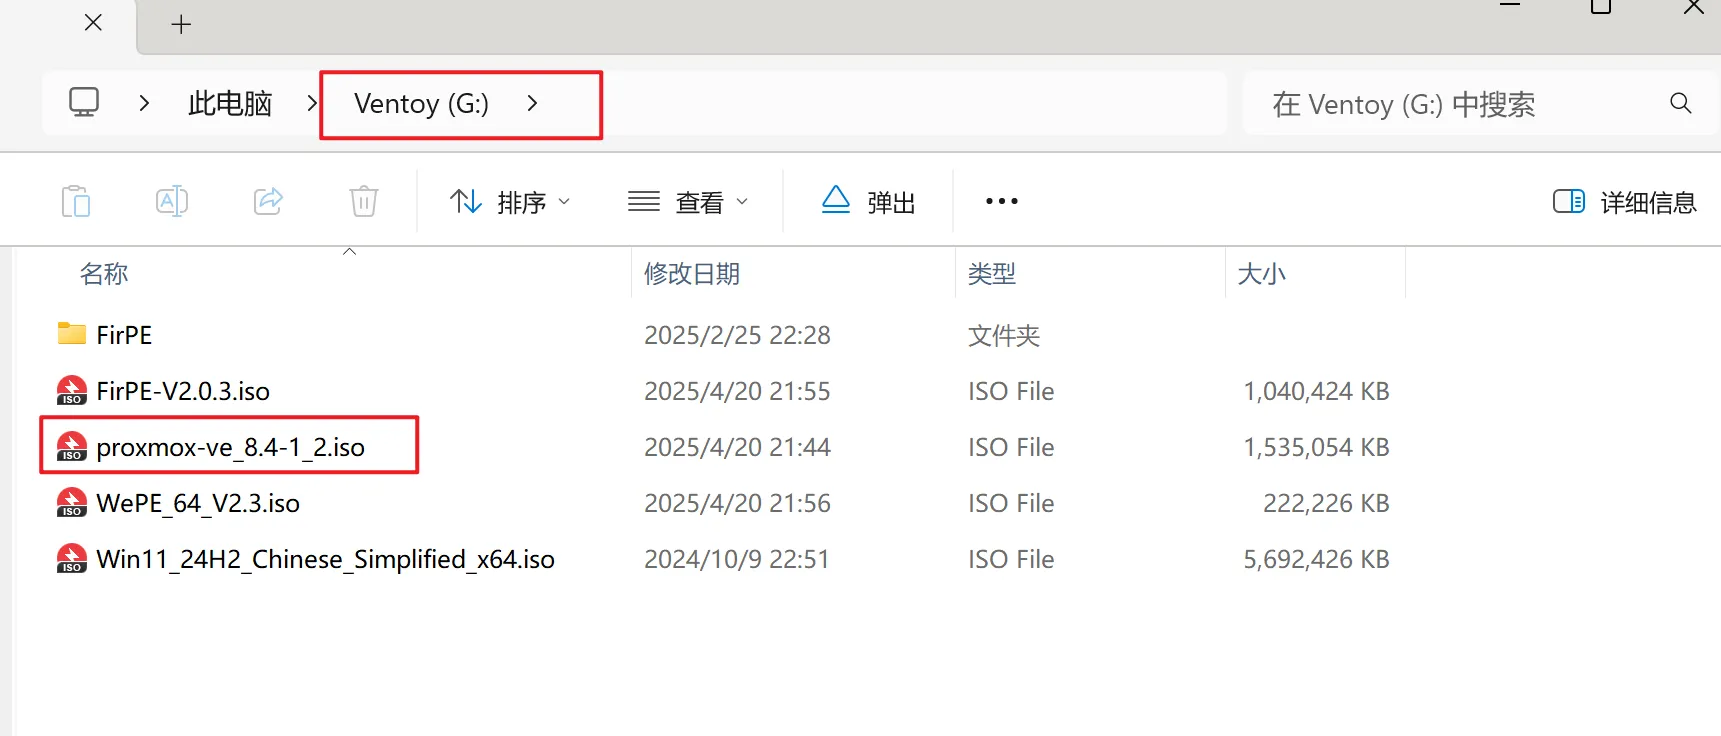Sort by 修改日期 column header
This screenshot has height=736, width=1721.
[691, 274]
